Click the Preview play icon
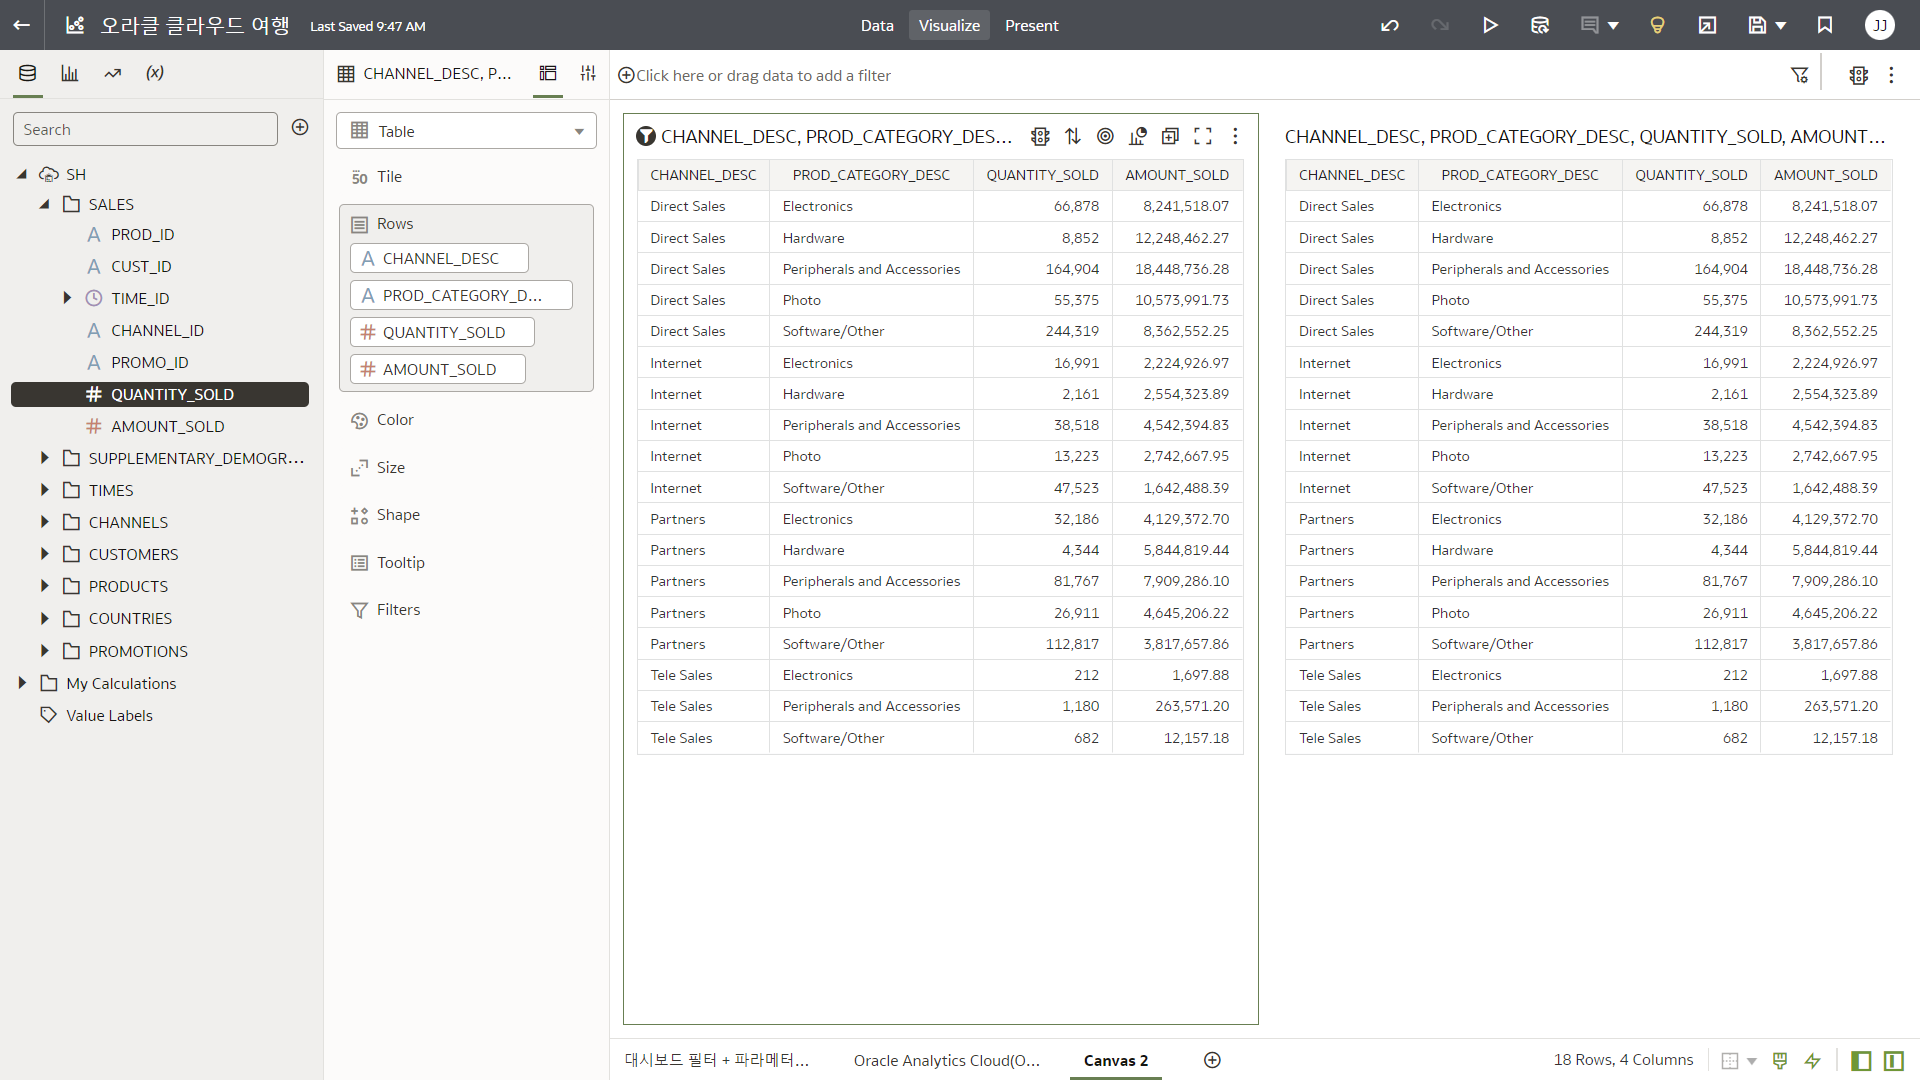The height and width of the screenshot is (1080, 1920). click(1490, 25)
